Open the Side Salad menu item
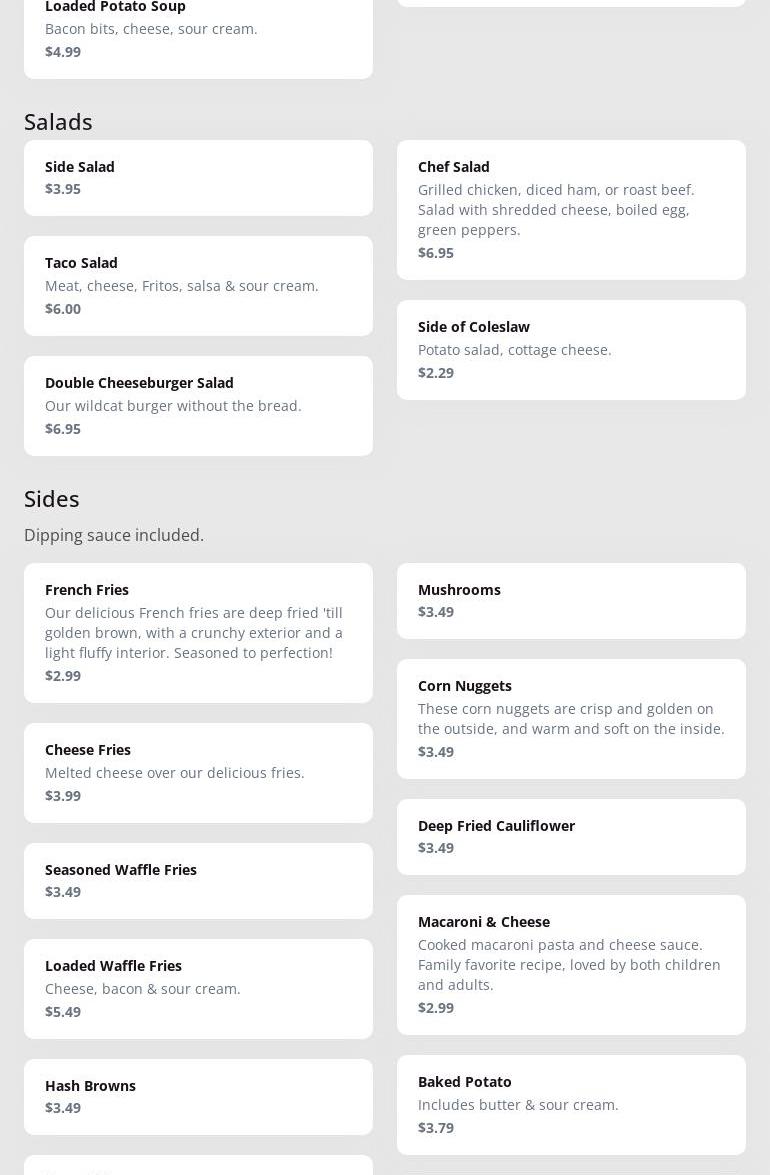770x1175 pixels. 198,178
